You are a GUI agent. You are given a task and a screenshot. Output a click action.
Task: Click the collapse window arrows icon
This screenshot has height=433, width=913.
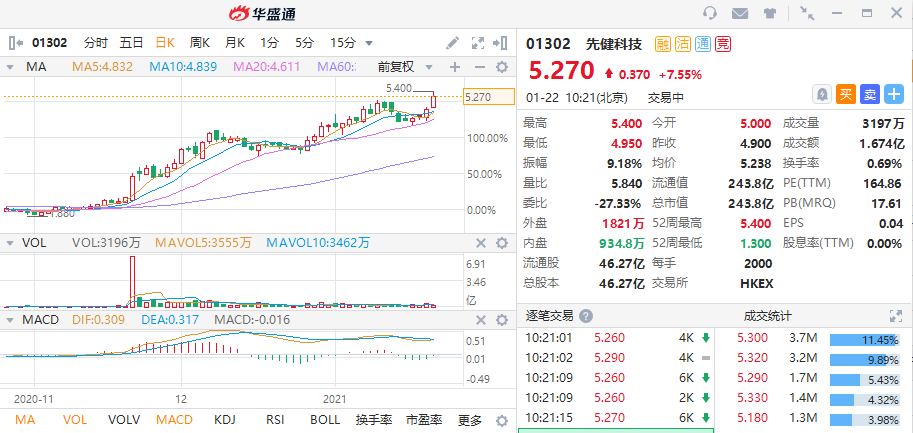[806, 13]
